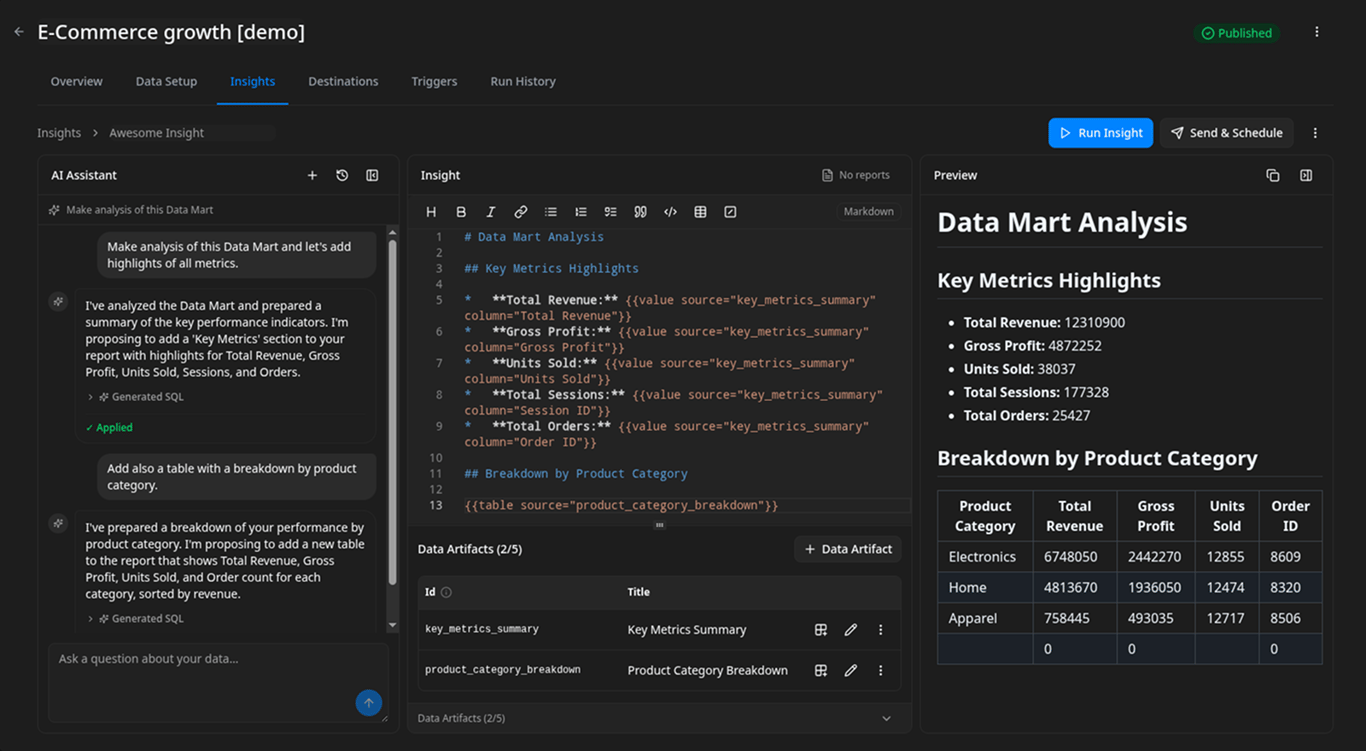Insert a code block in the editor
Viewport: 1366px width, 751px height.
tap(670, 211)
